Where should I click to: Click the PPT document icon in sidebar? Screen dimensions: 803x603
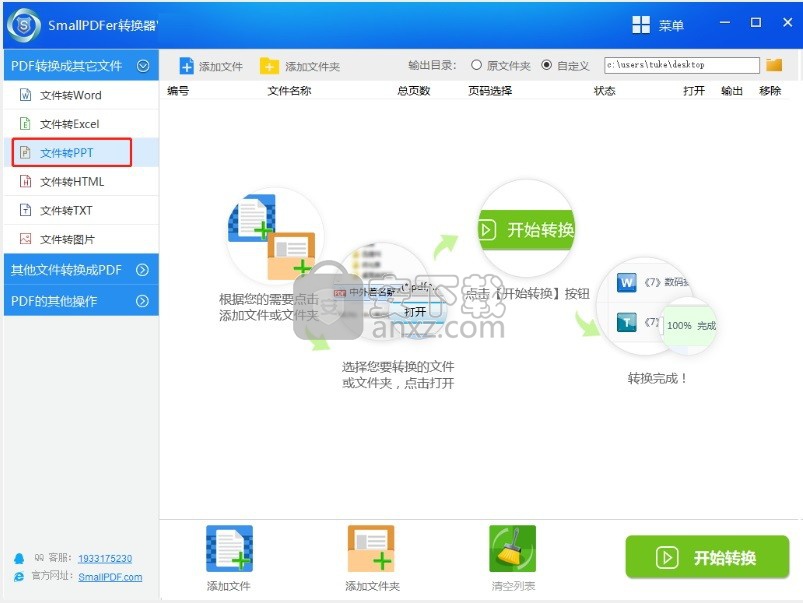(25, 152)
